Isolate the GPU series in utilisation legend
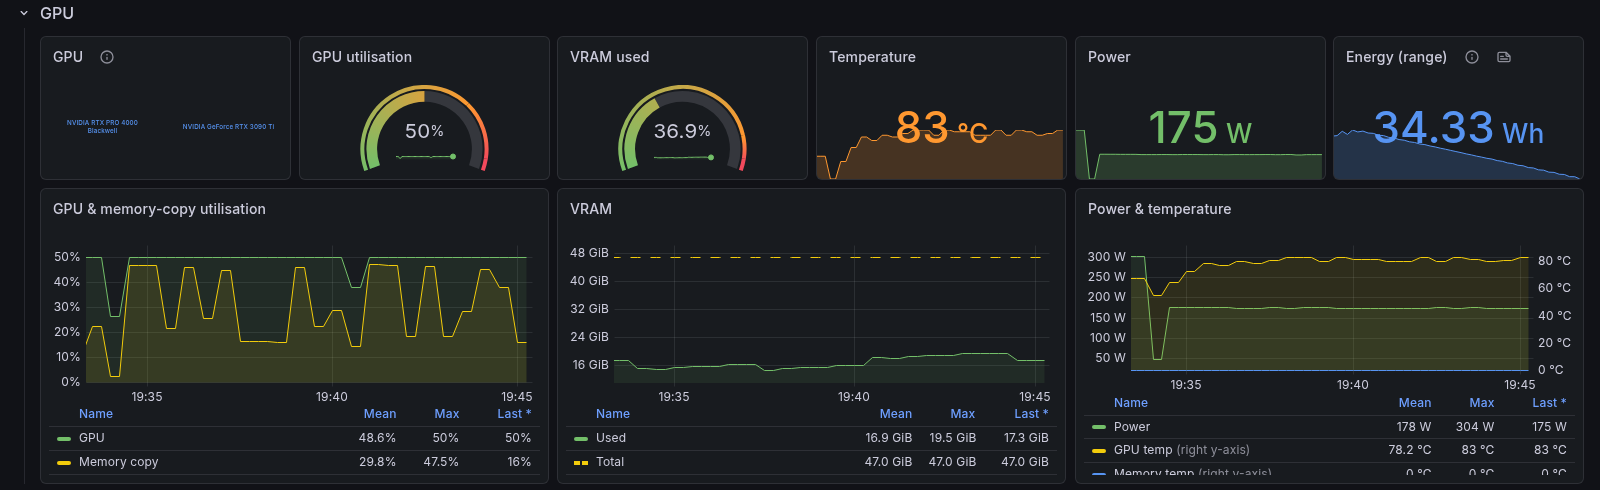Screen dimensions: 1600x490 click(x=92, y=438)
